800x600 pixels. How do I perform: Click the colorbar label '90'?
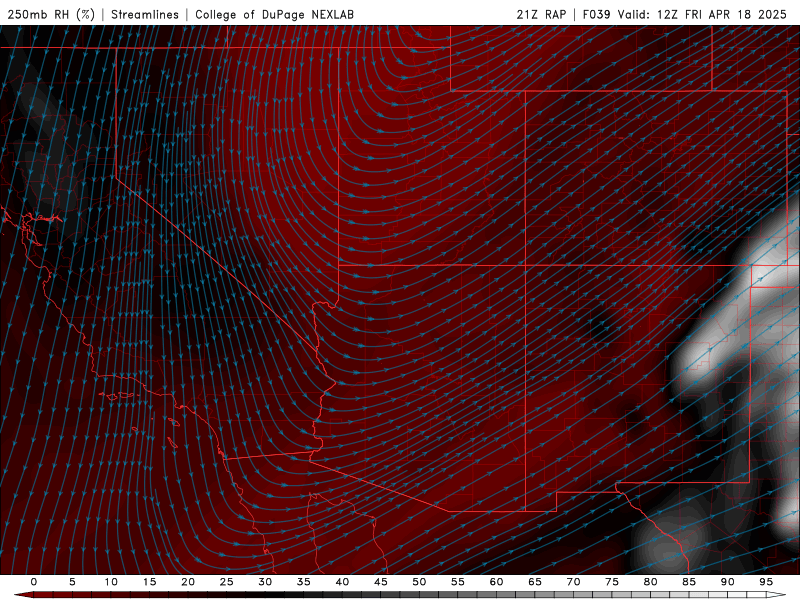(727, 582)
